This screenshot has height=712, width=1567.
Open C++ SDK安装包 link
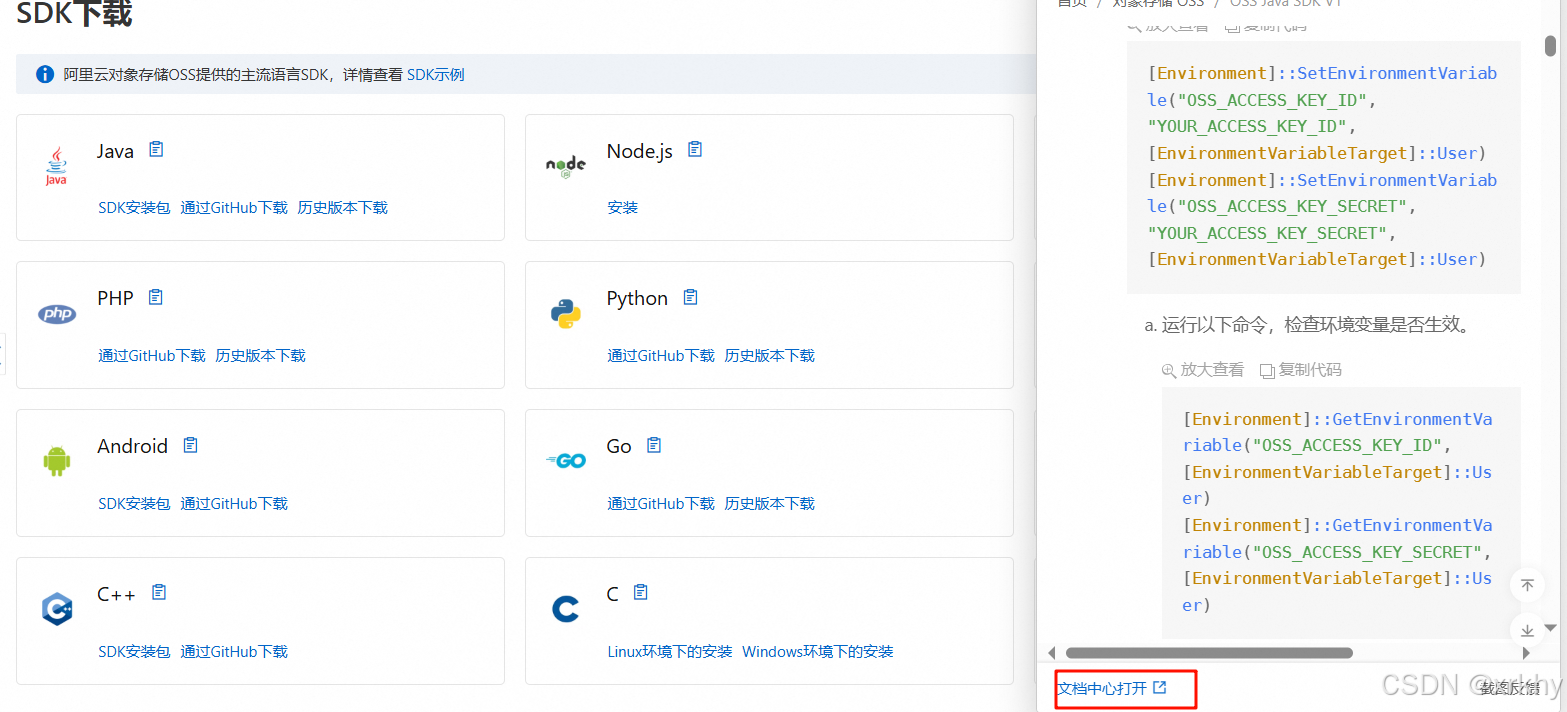tap(134, 652)
